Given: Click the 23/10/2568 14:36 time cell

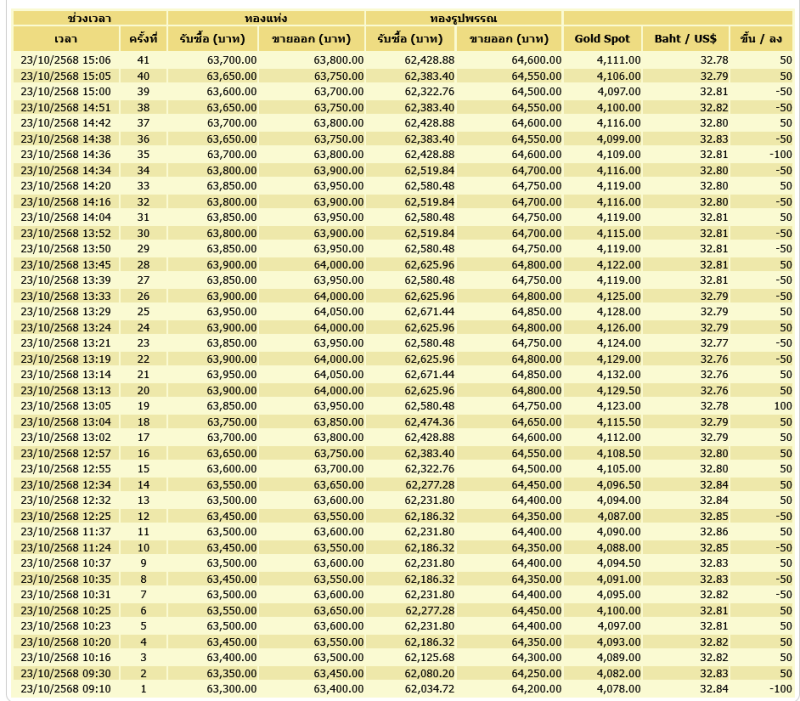Looking at the screenshot, I should 66,154.
